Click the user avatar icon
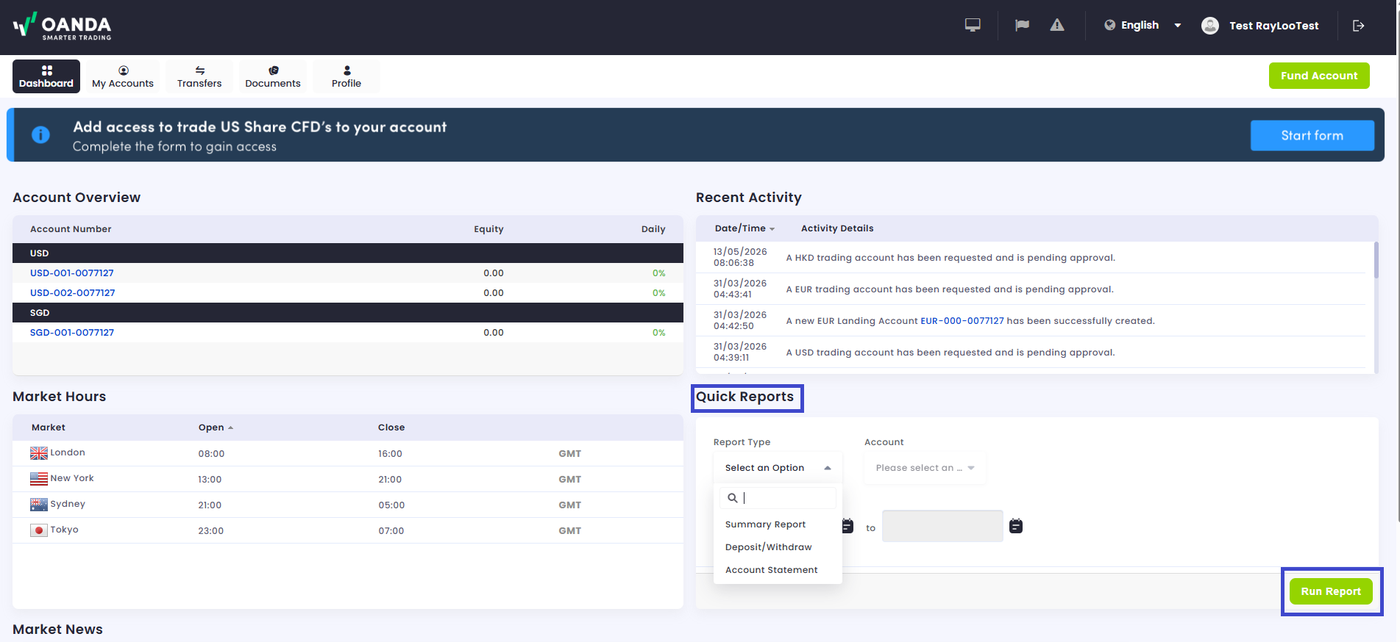 click(x=1210, y=25)
